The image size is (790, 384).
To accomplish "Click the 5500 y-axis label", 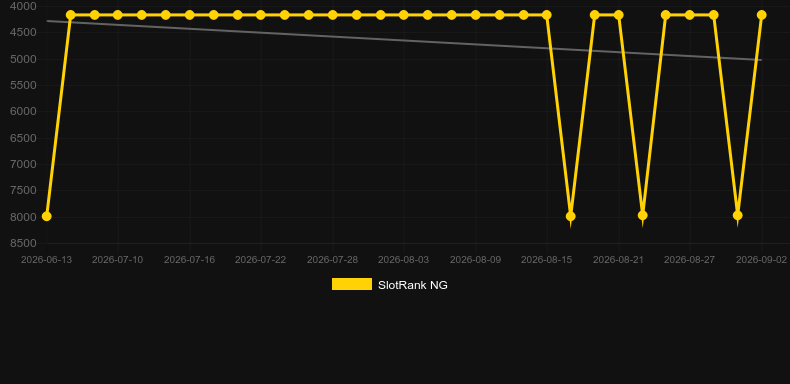I will pyautogui.click(x=23, y=85).
